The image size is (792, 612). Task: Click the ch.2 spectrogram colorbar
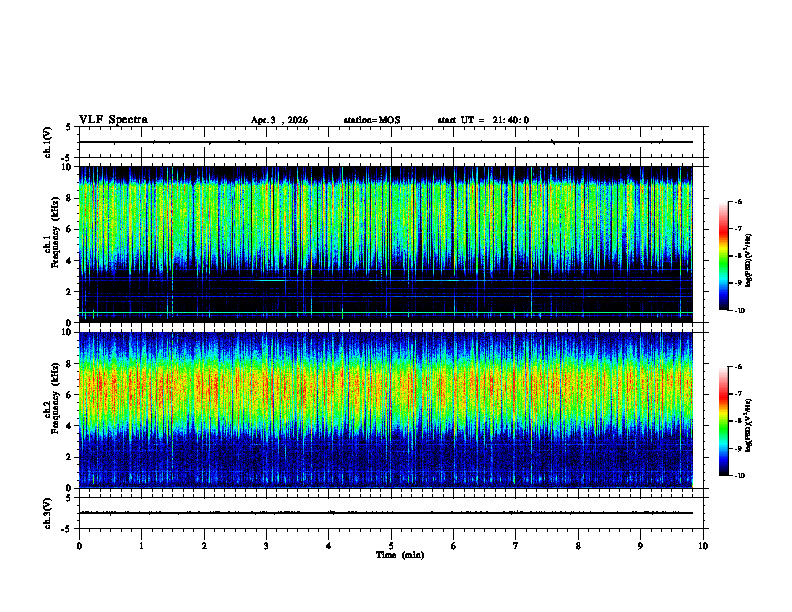click(723, 421)
